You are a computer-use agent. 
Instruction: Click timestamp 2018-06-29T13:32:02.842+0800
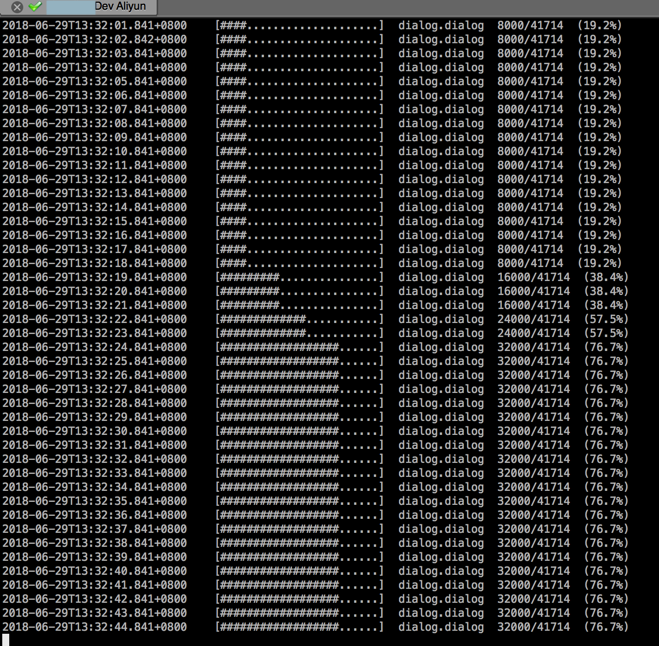(x=95, y=40)
